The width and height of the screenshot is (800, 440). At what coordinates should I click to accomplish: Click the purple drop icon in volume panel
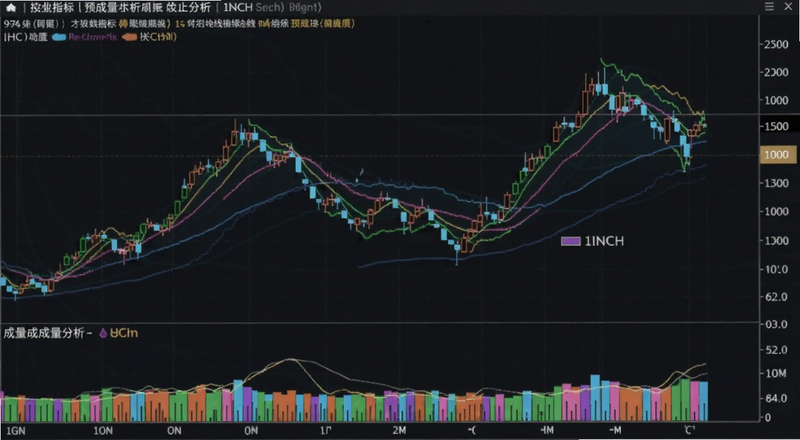(x=104, y=333)
